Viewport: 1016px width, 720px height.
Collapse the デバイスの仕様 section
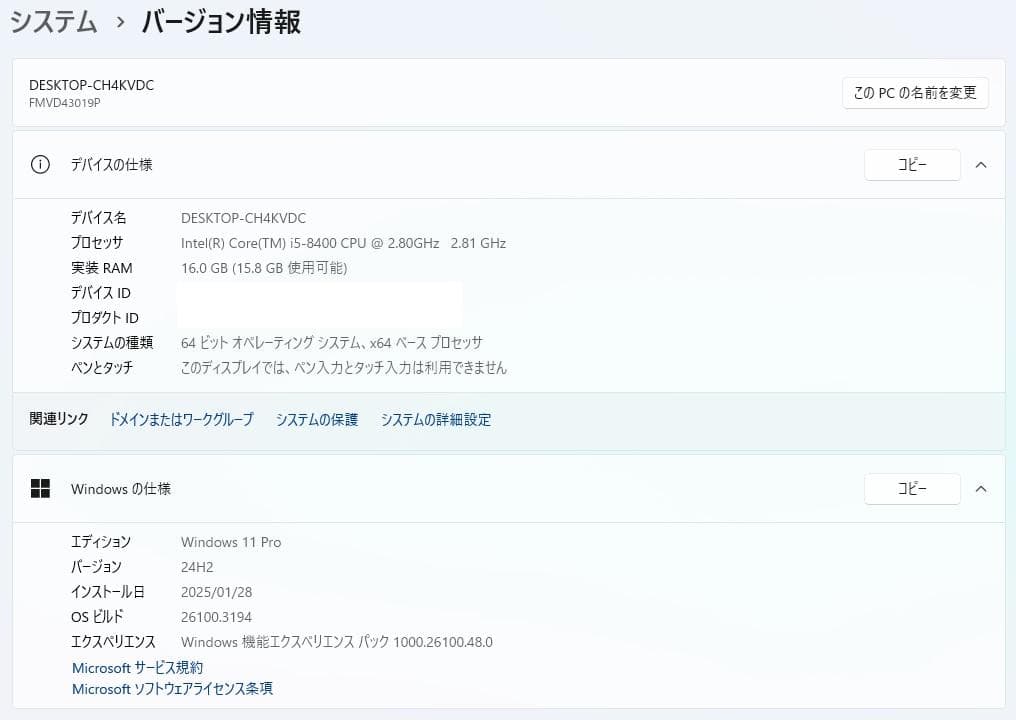click(981, 164)
